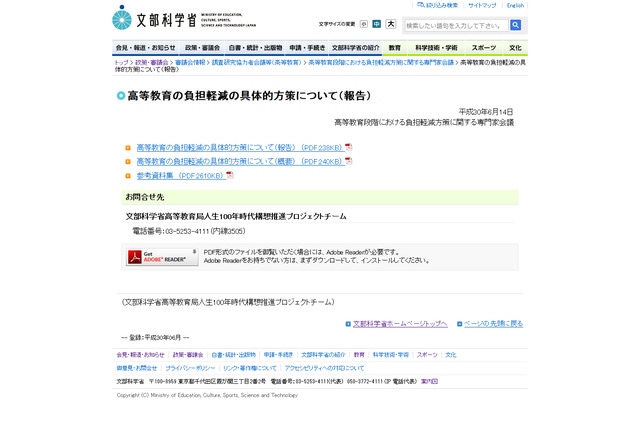Open the 文化 menu tab
The image size is (640, 426).
coord(515,48)
